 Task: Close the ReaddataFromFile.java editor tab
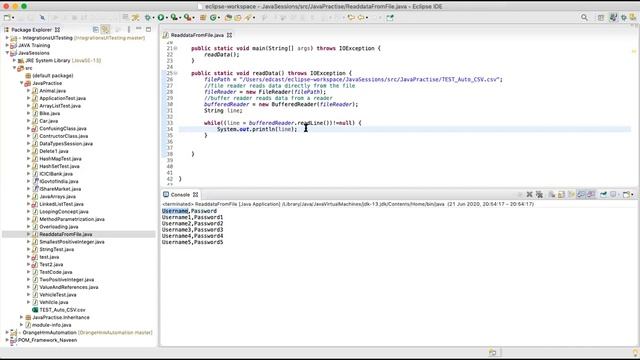[x=229, y=35]
